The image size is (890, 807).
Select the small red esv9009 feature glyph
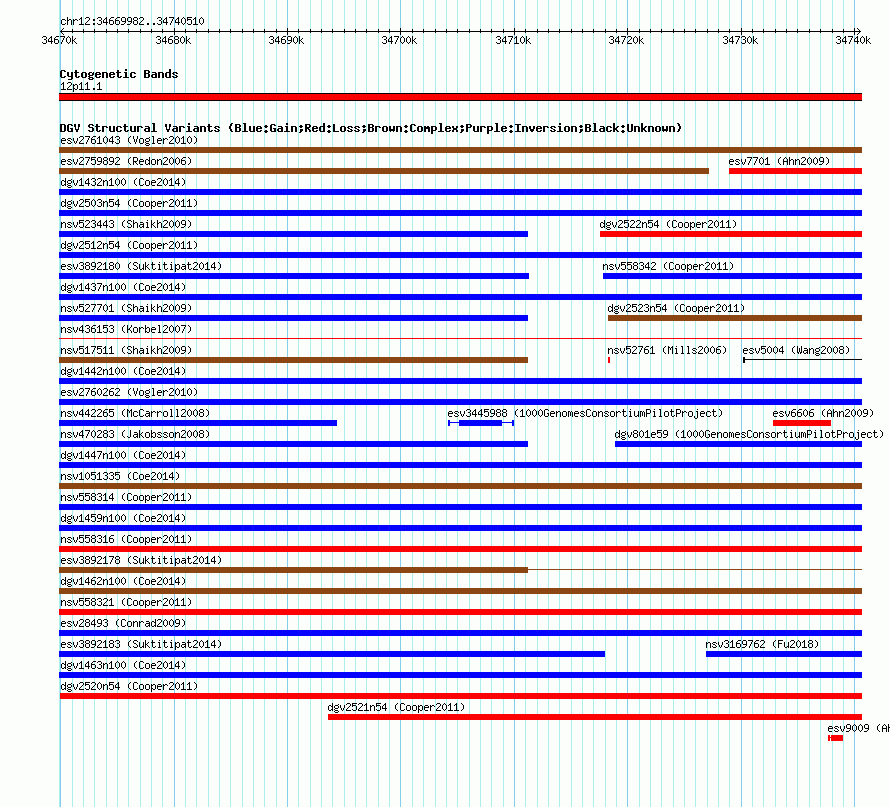[836, 738]
